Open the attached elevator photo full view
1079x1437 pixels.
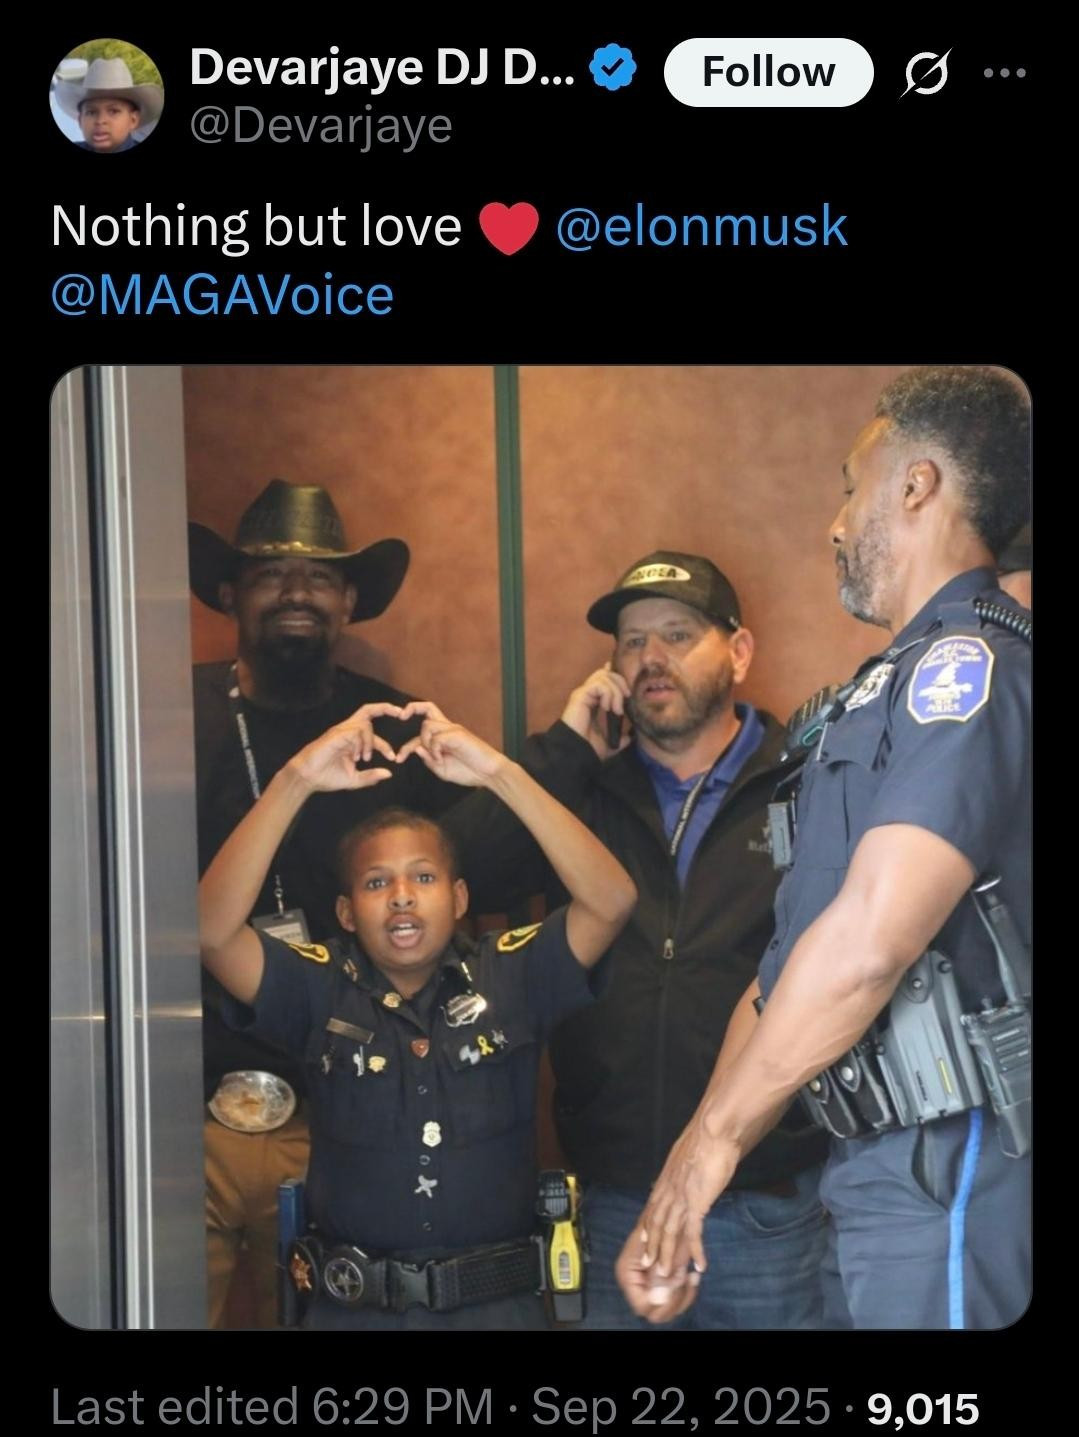click(540, 847)
